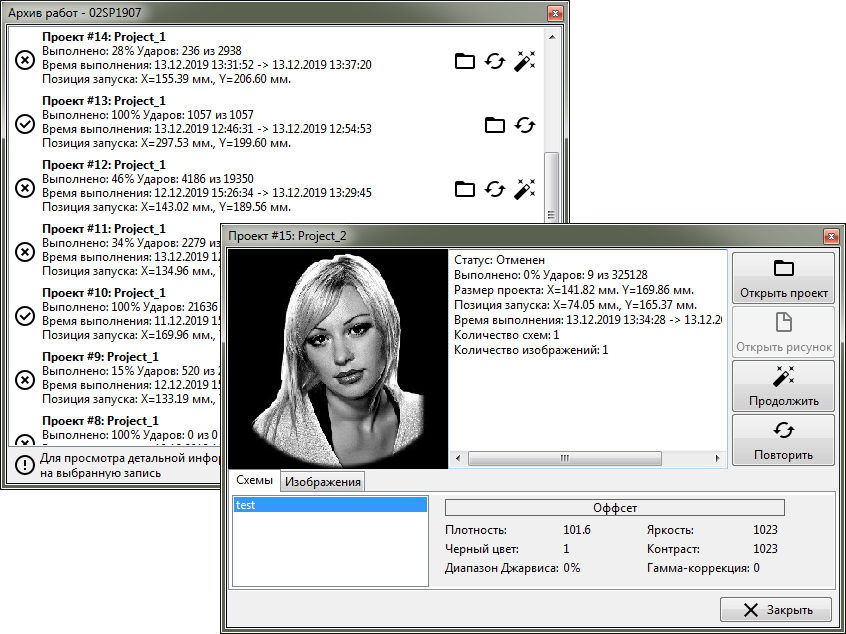Switch to the Схемы tab
This screenshot has height=634, width=846.
254,480
